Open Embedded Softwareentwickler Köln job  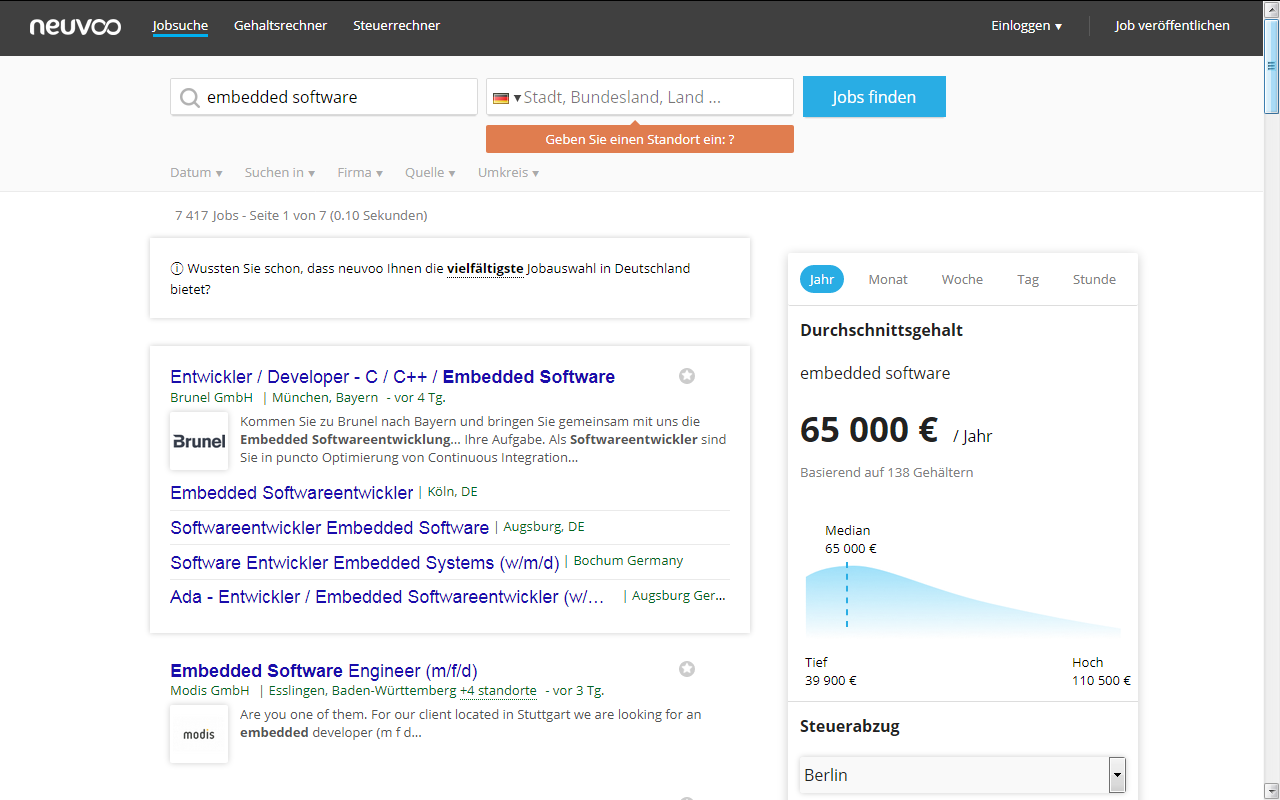coord(291,493)
